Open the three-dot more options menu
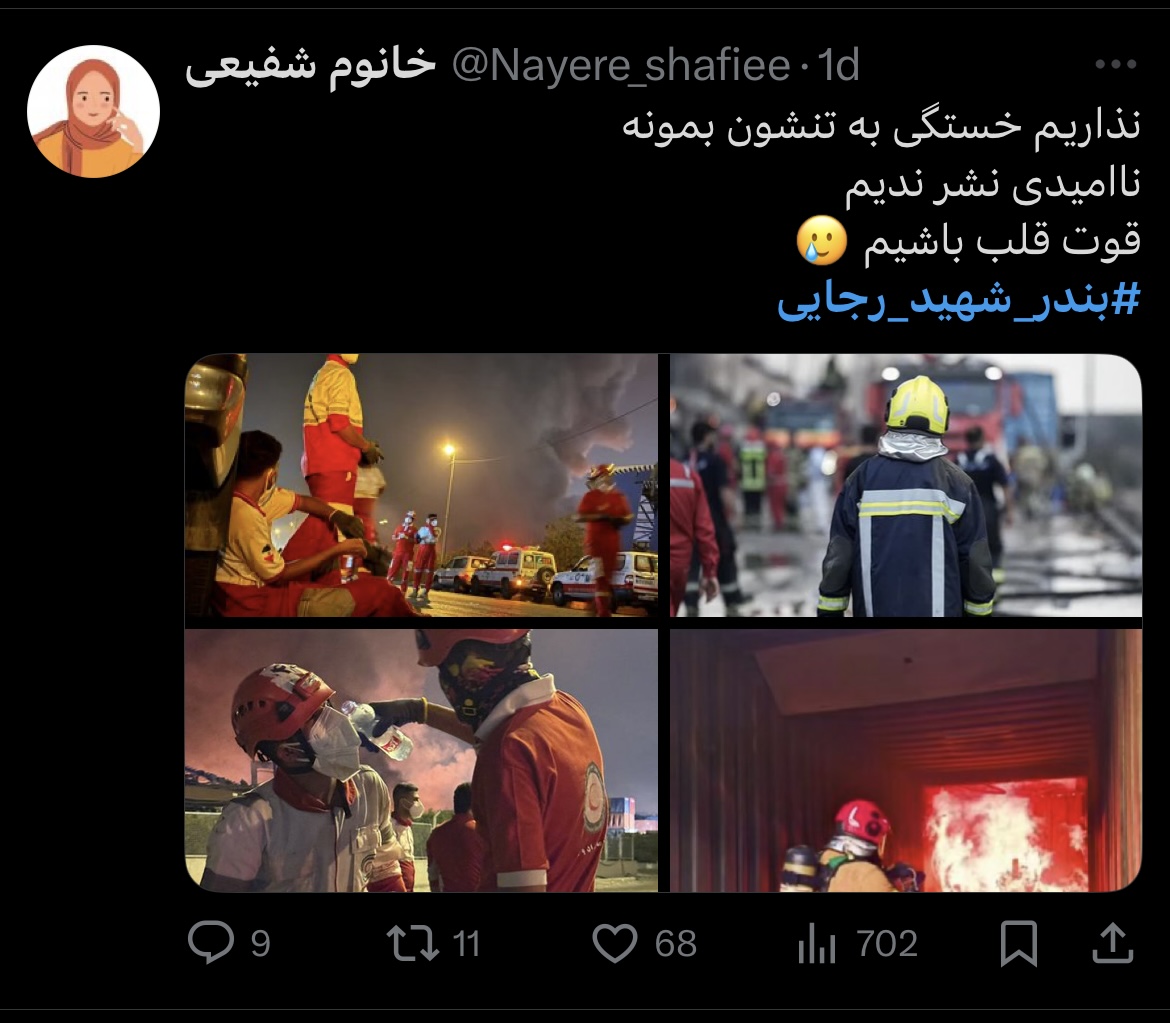 1116,64
